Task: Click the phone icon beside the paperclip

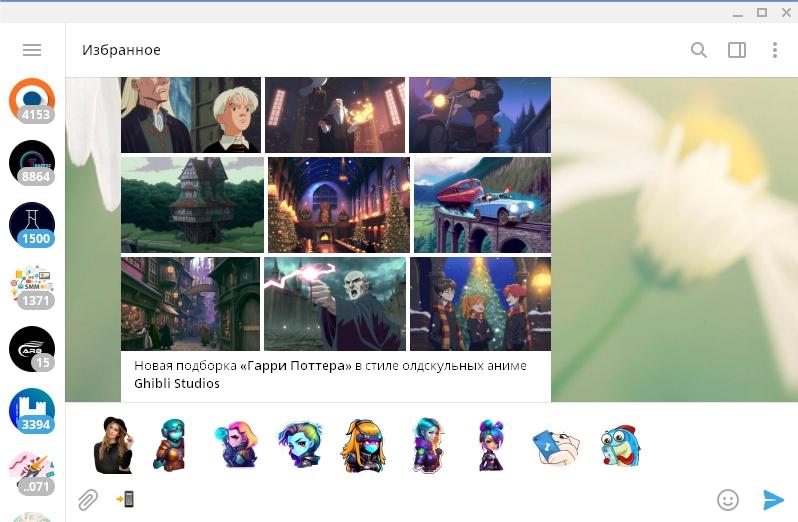Action: click(125, 499)
